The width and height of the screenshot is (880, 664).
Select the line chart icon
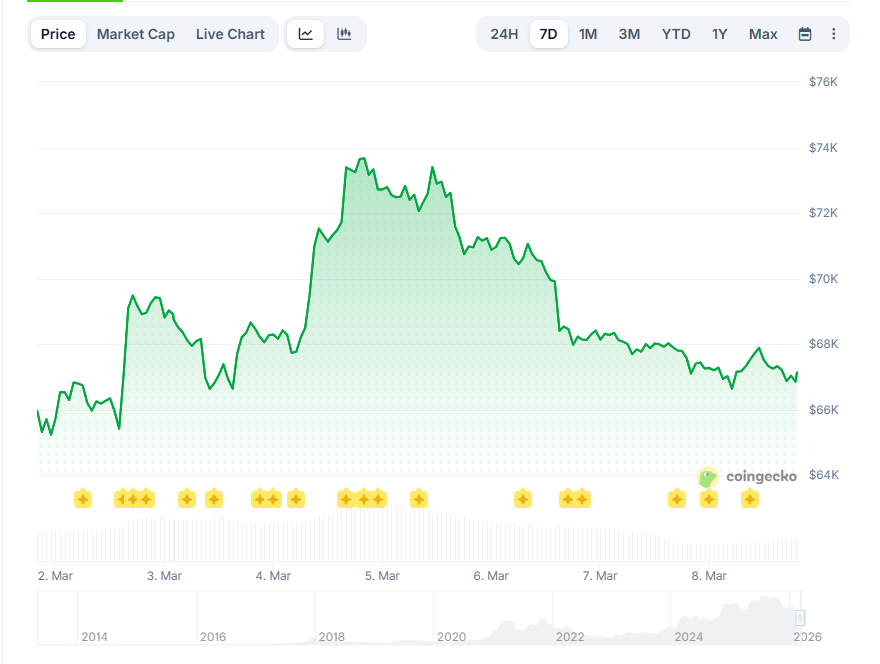pos(305,33)
